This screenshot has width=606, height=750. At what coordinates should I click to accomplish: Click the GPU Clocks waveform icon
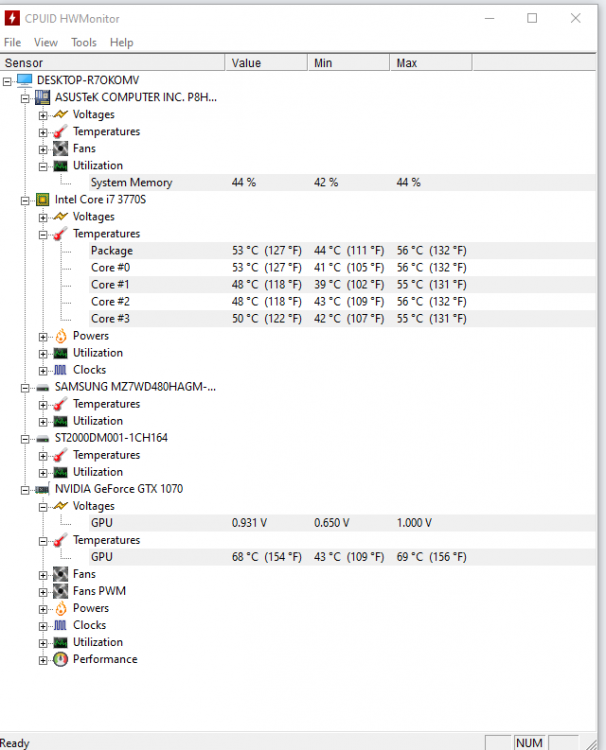pyautogui.click(x=60, y=625)
